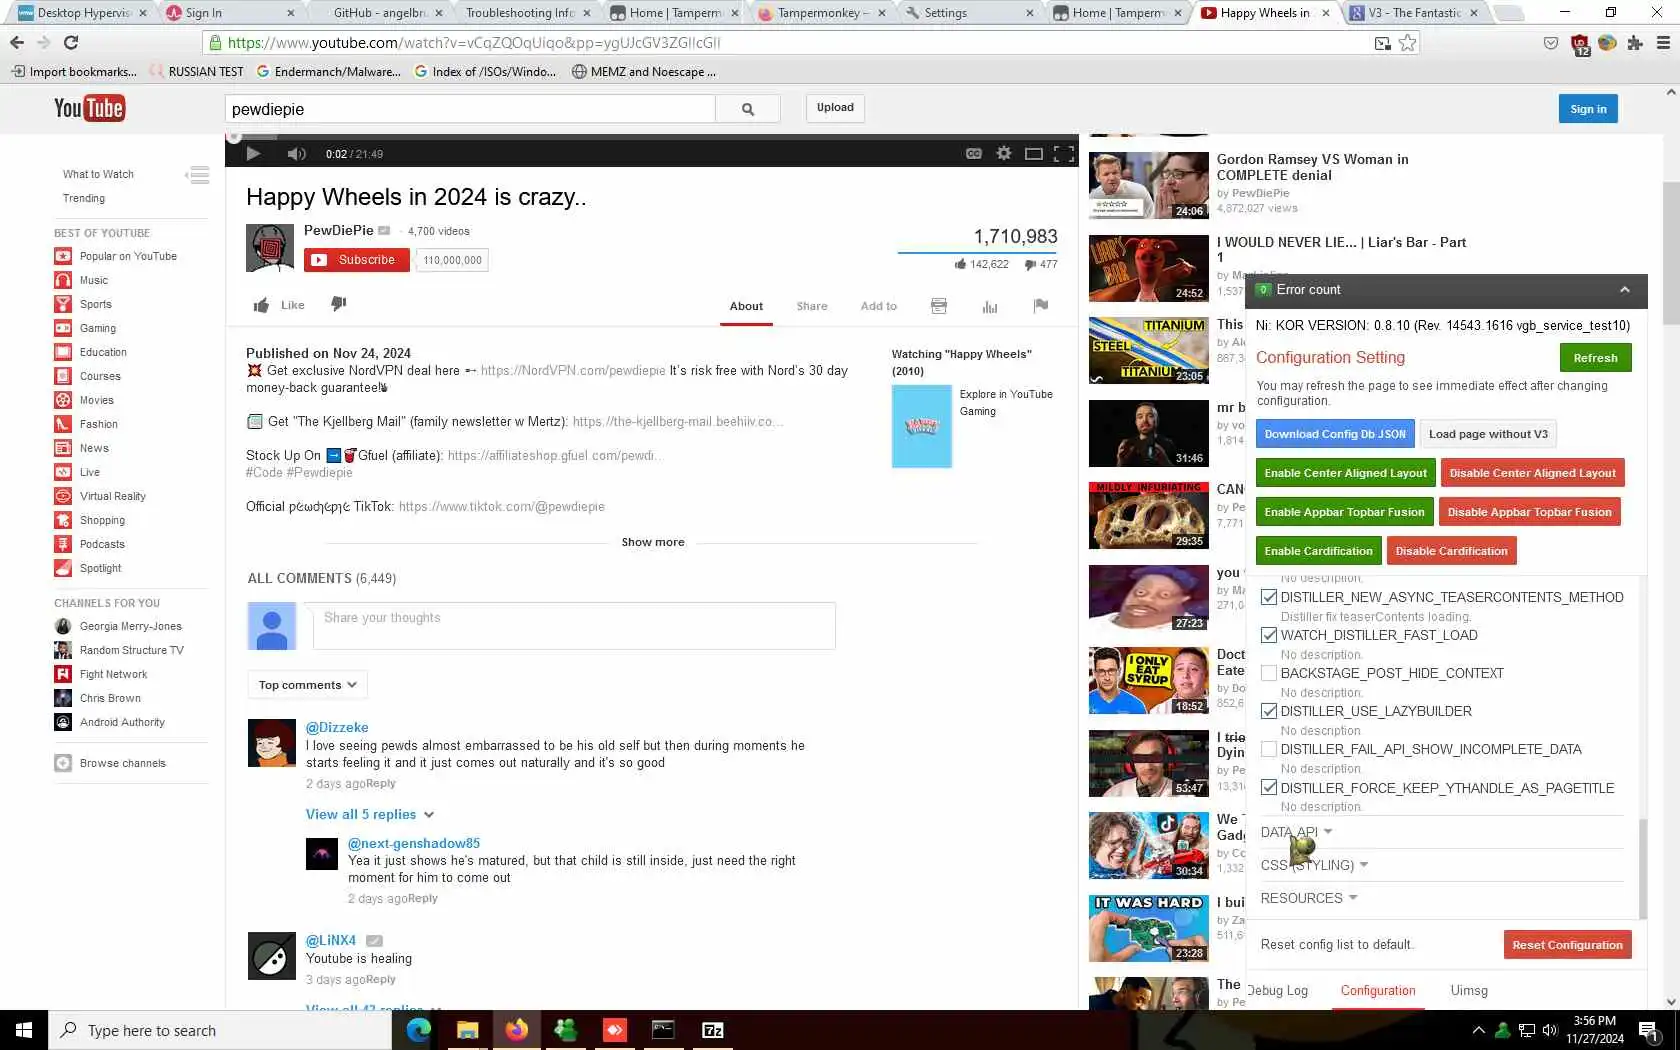
Task: Collapse the Error count panel chevron
Action: 1625,290
